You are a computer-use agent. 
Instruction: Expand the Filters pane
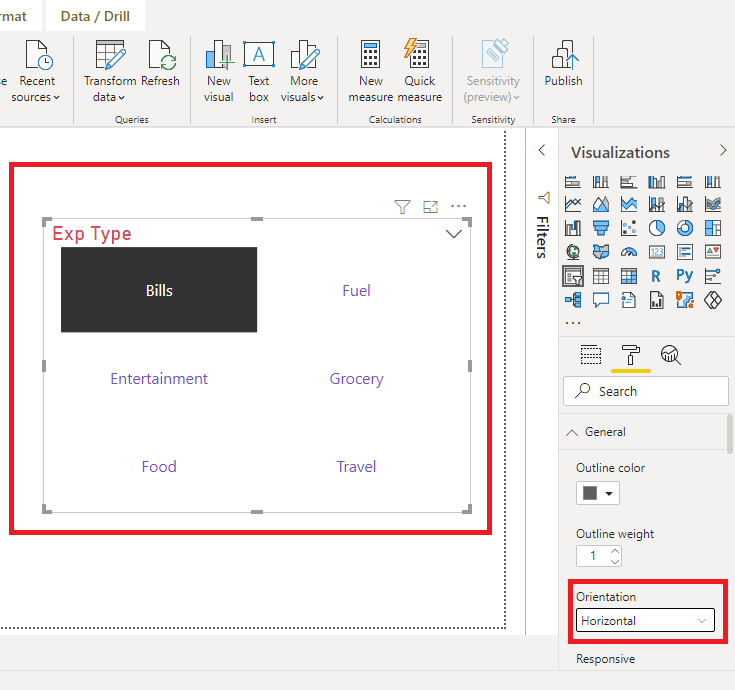542,150
